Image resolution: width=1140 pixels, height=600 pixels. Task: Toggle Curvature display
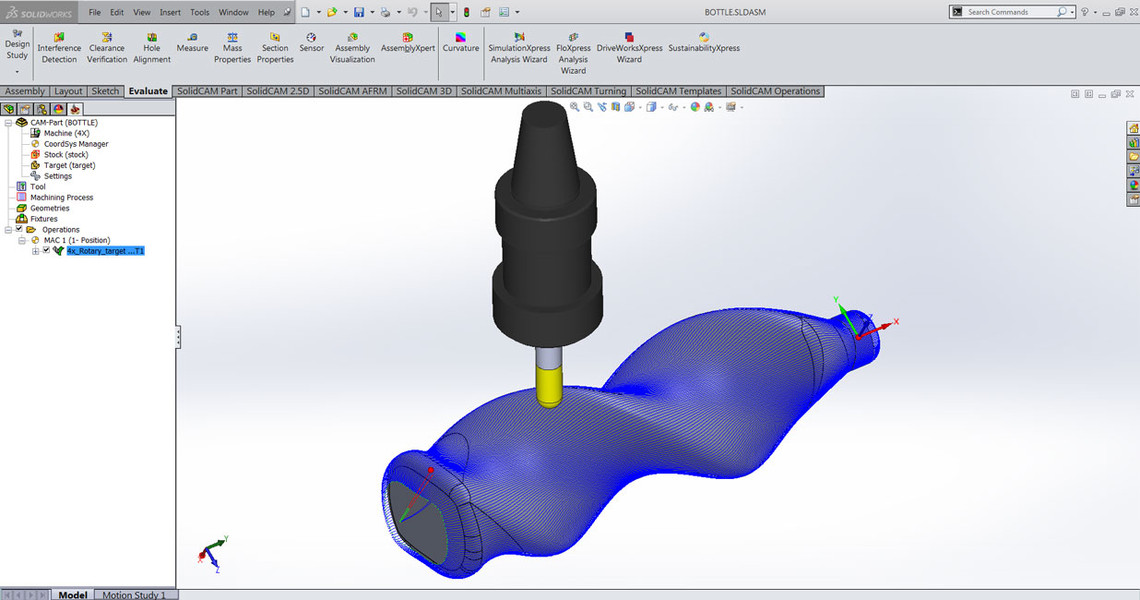(461, 42)
